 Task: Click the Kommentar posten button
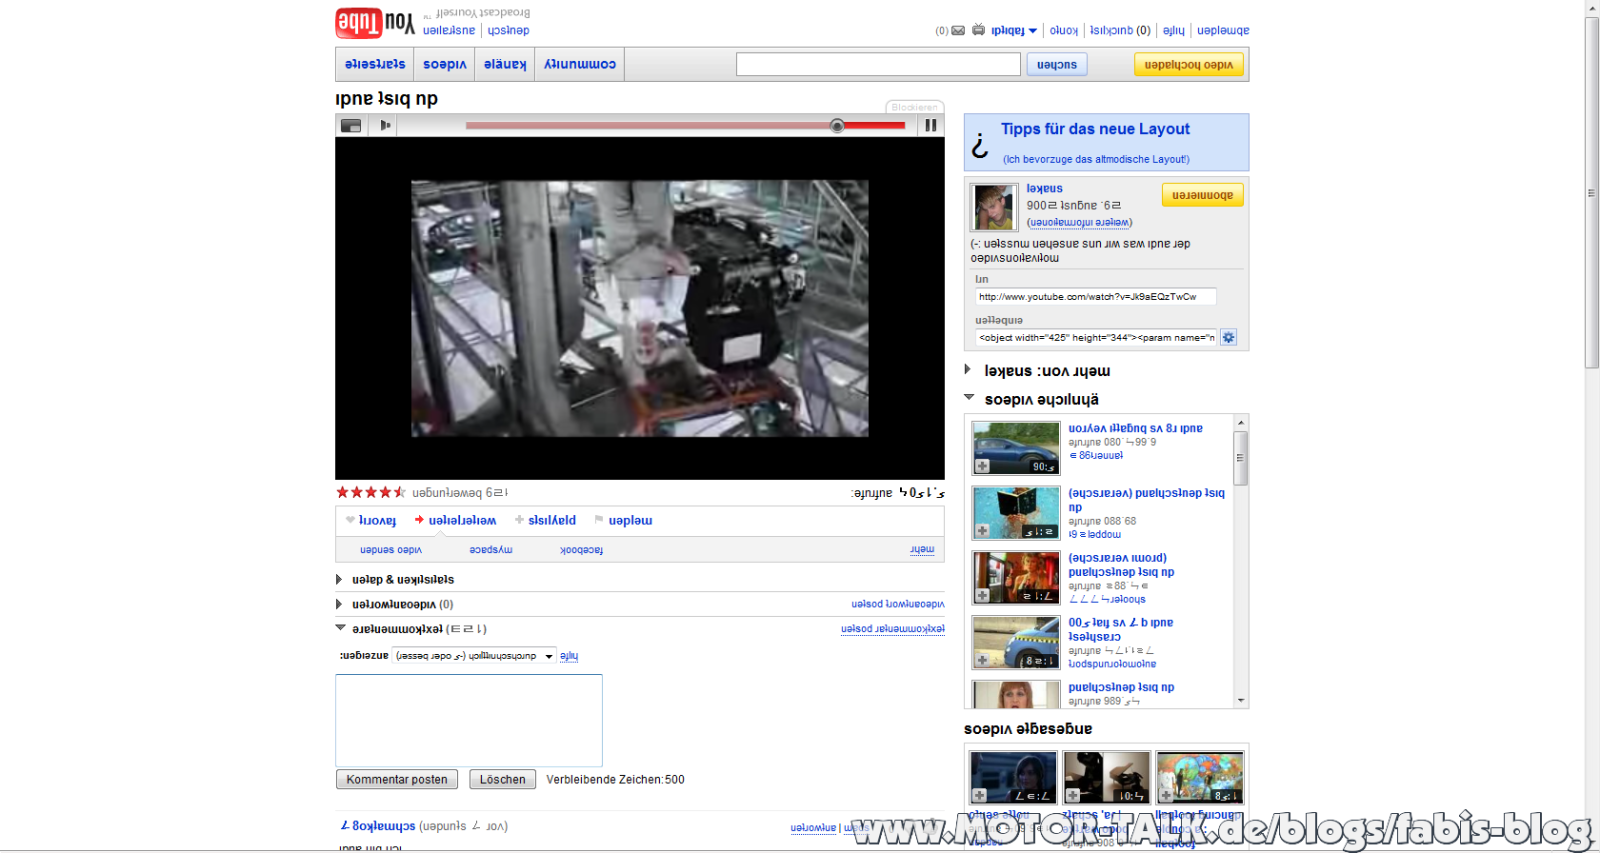[397, 779]
